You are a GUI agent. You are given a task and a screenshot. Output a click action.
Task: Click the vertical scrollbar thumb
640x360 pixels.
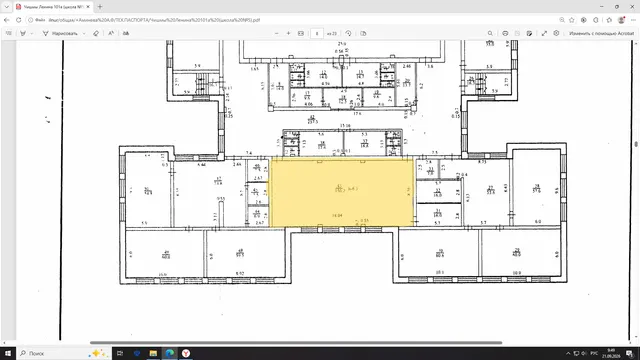tap(636, 144)
